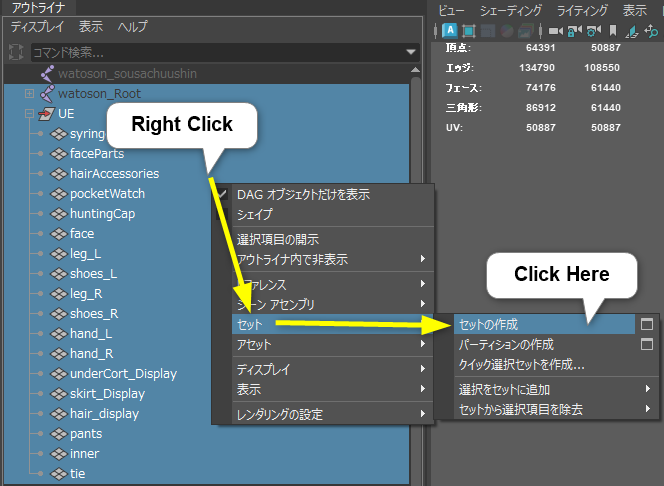Select the shoes_R tree row
The image size is (664, 486).
coord(207,314)
